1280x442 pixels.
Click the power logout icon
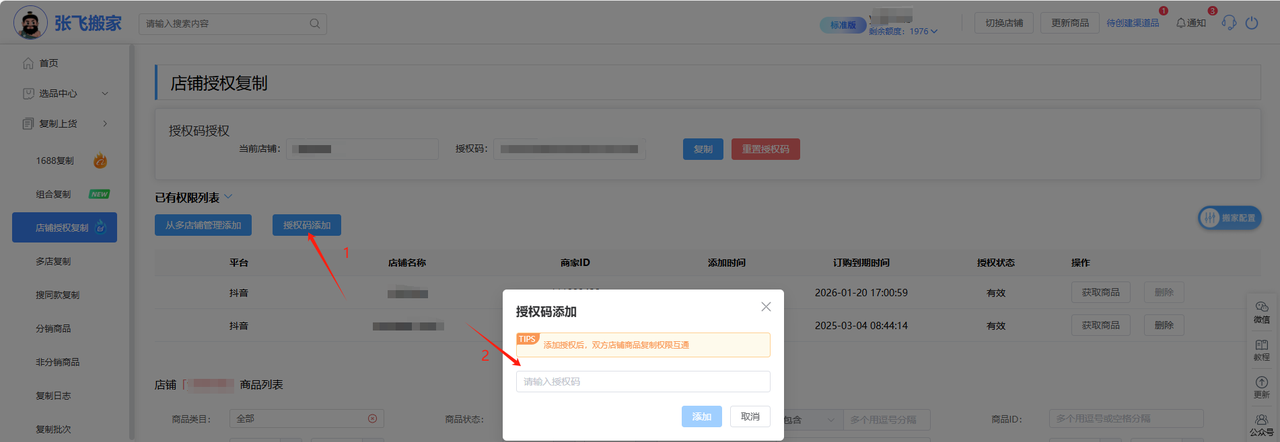pyautogui.click(x=1251, y=22)
